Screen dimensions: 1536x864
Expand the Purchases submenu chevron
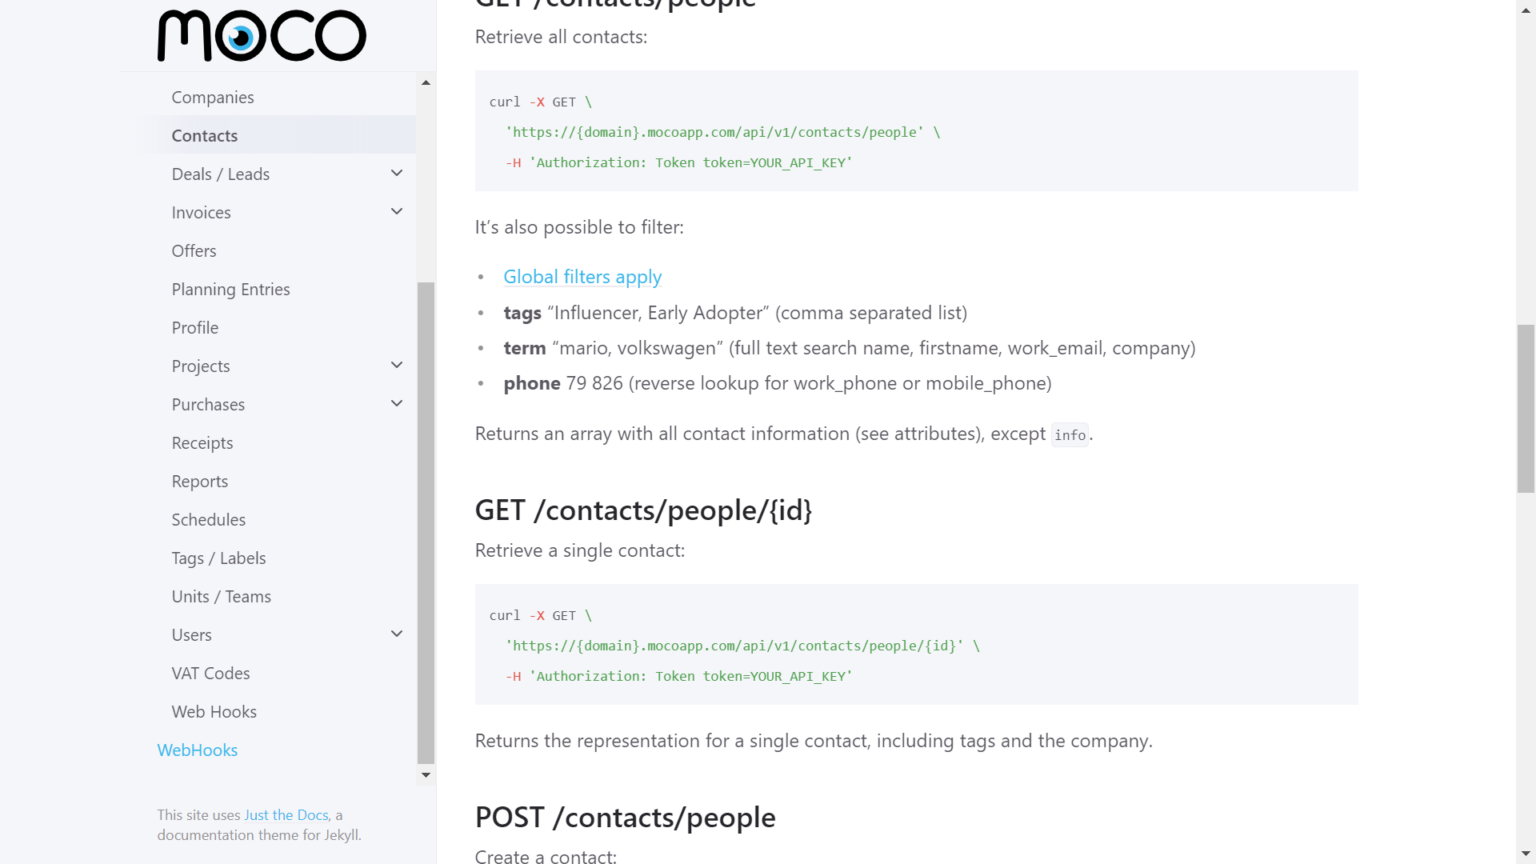point(397,404)
